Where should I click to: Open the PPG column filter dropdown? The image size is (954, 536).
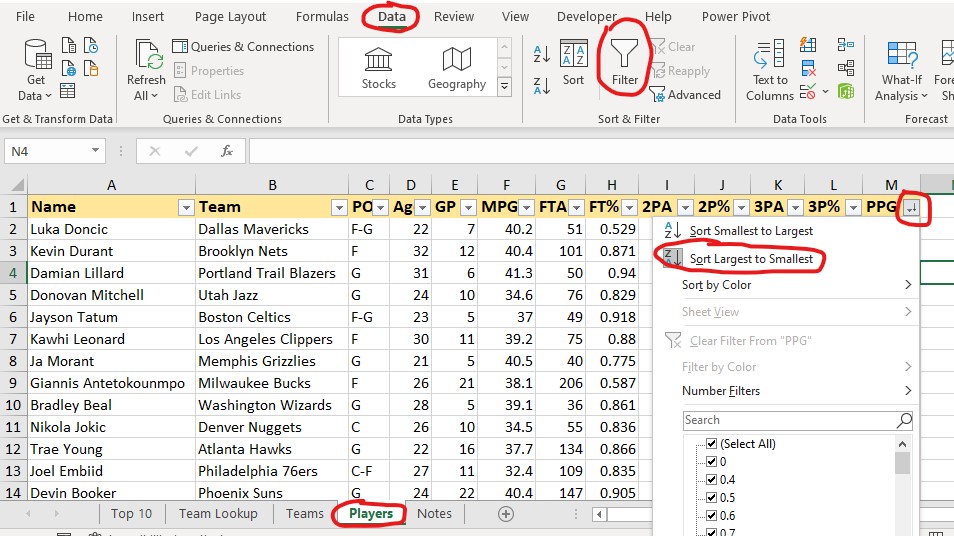(x=911, y=207)
